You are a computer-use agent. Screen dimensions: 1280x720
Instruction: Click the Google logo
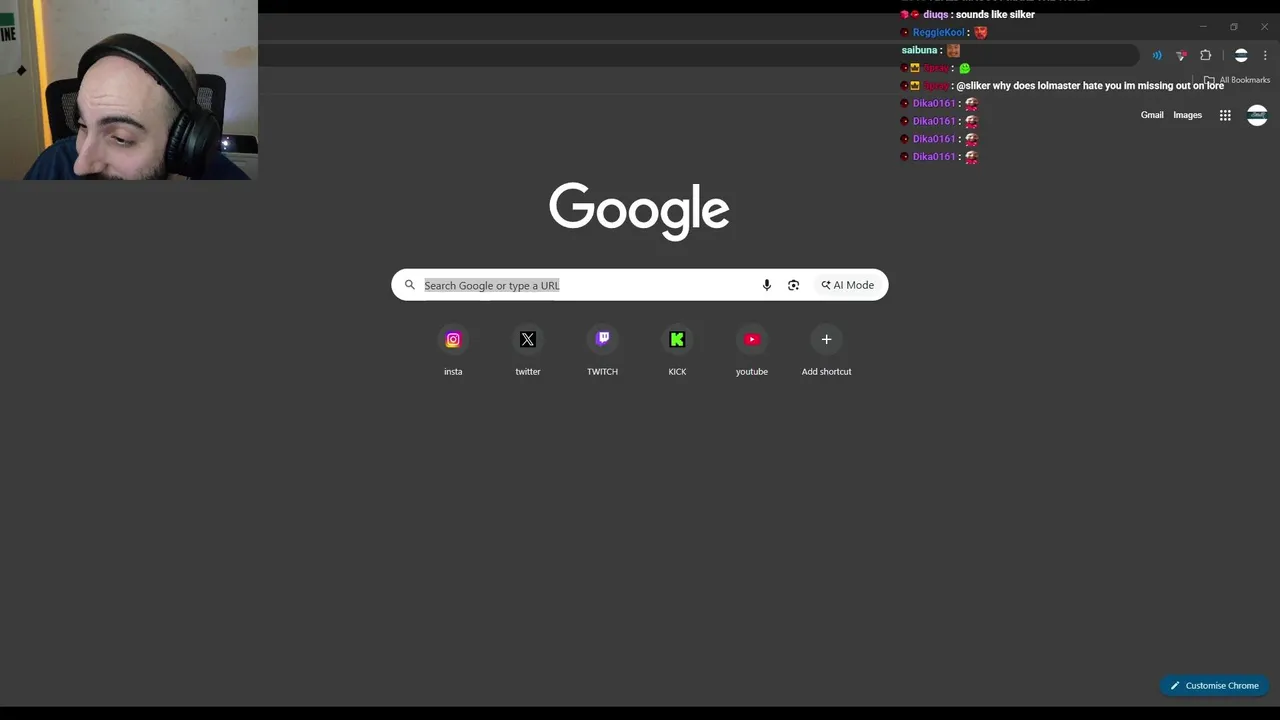pos(639,210)
